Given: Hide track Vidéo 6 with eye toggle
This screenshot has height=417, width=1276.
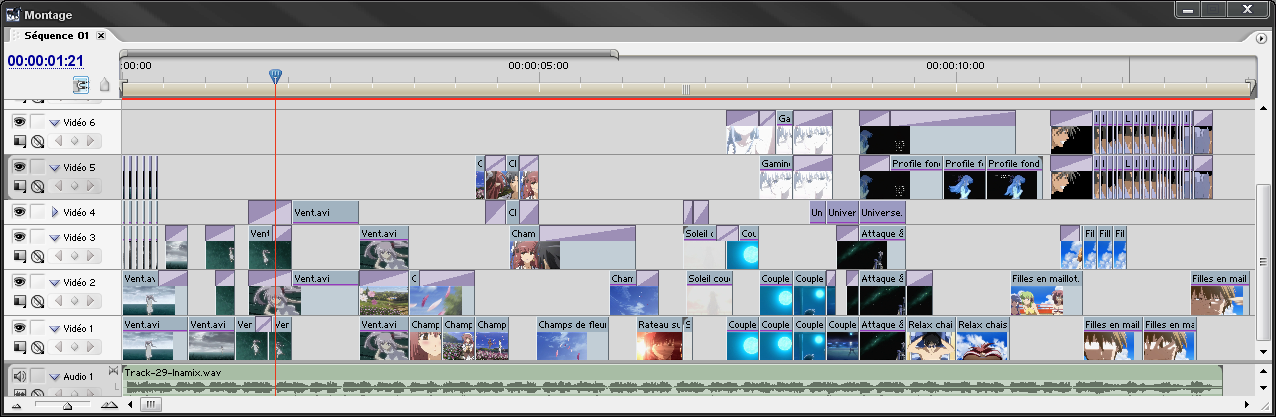Looking at the screenshot, I should [x=19, y=121].
